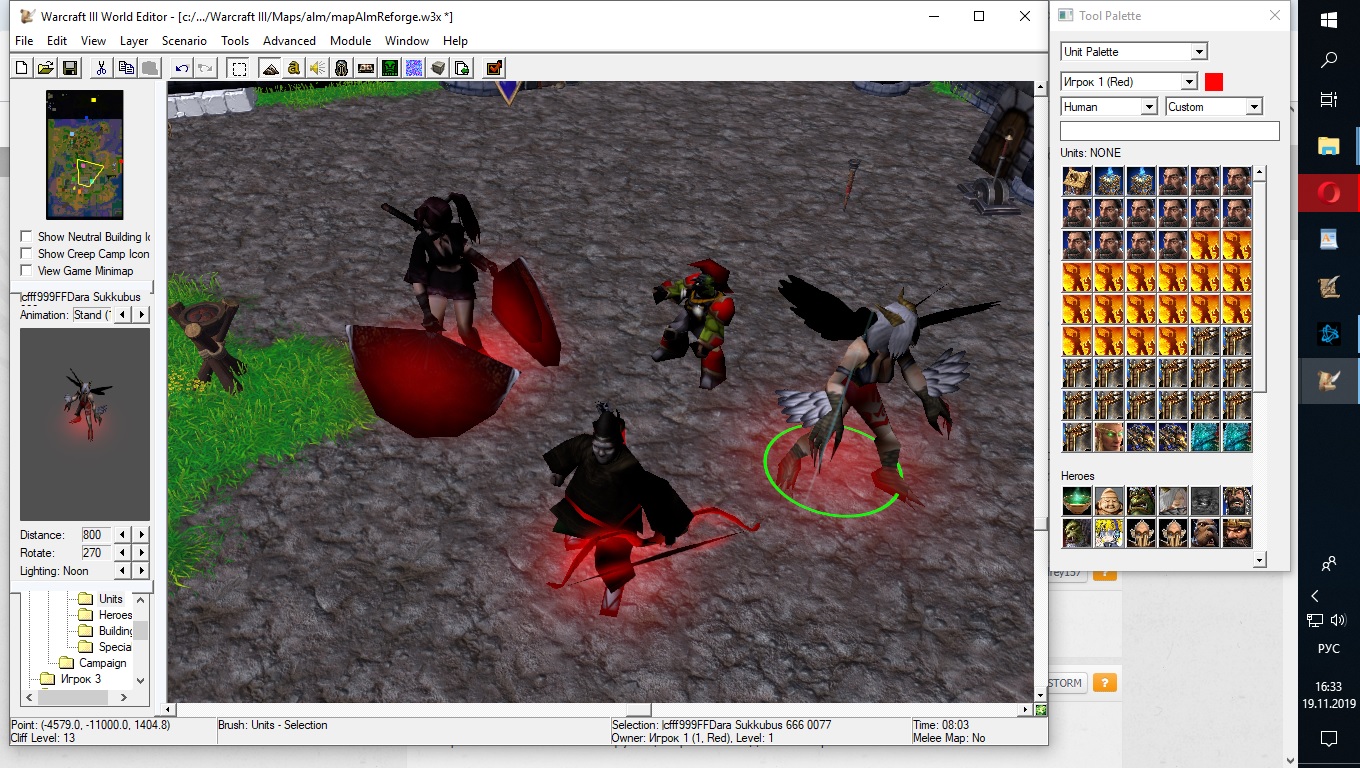Screen dimensions: 1360x768
Task: Undo the last action with the toolbar arrow
Action: pos(181,68)
